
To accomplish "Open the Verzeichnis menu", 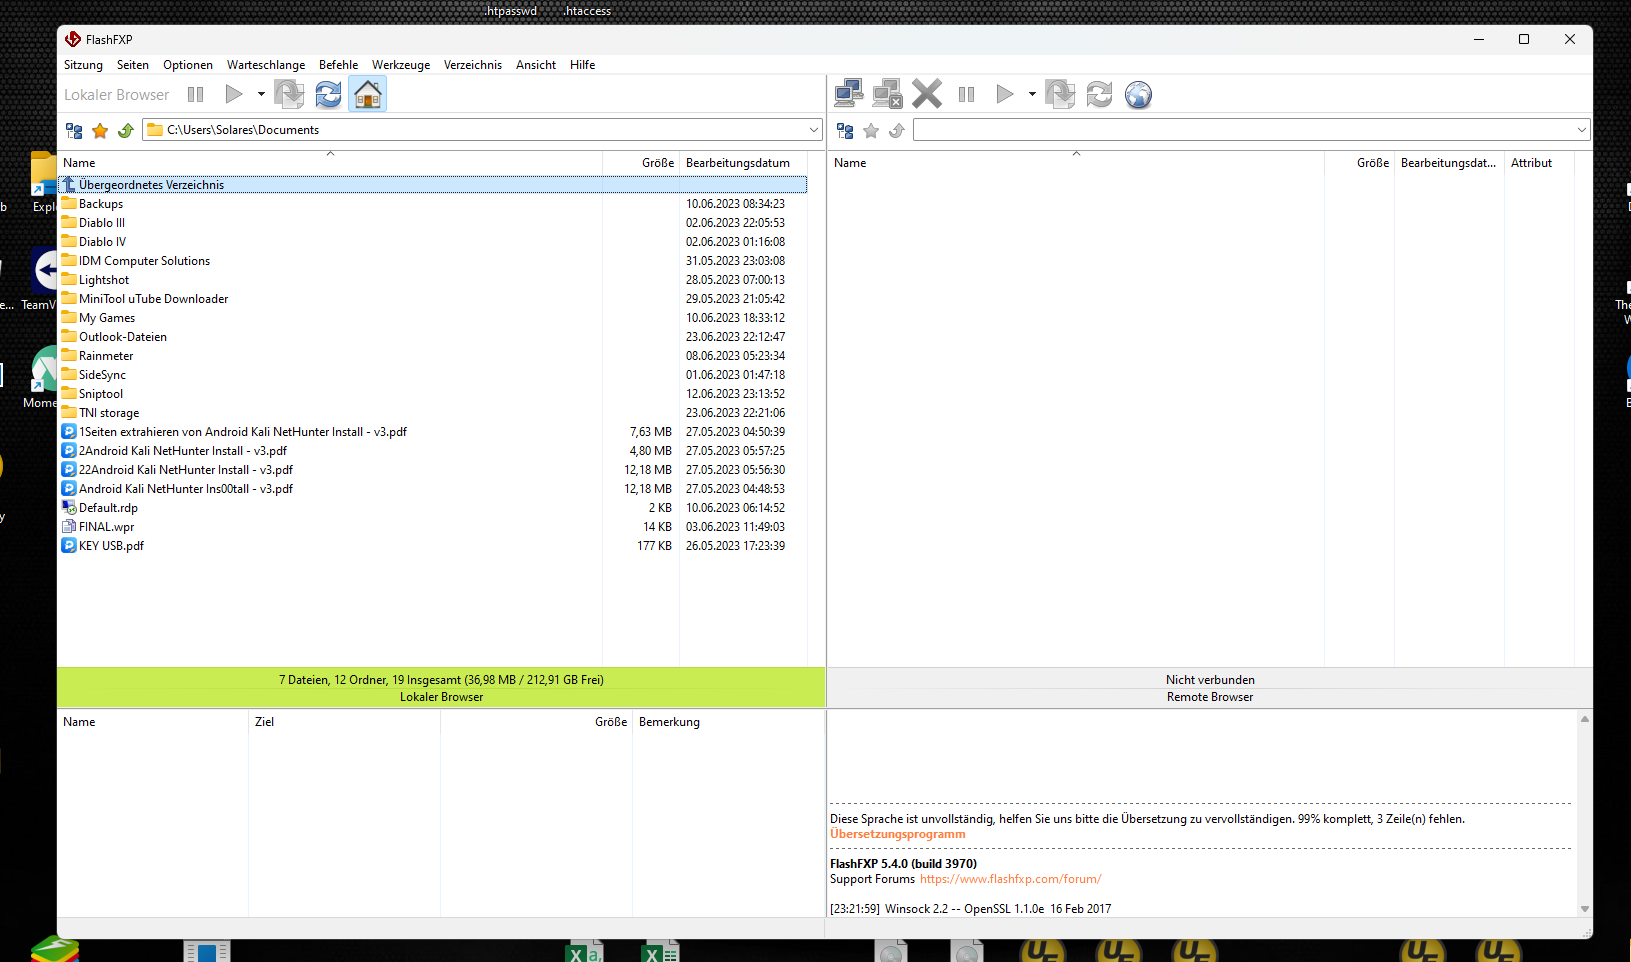I will point(473,65).
